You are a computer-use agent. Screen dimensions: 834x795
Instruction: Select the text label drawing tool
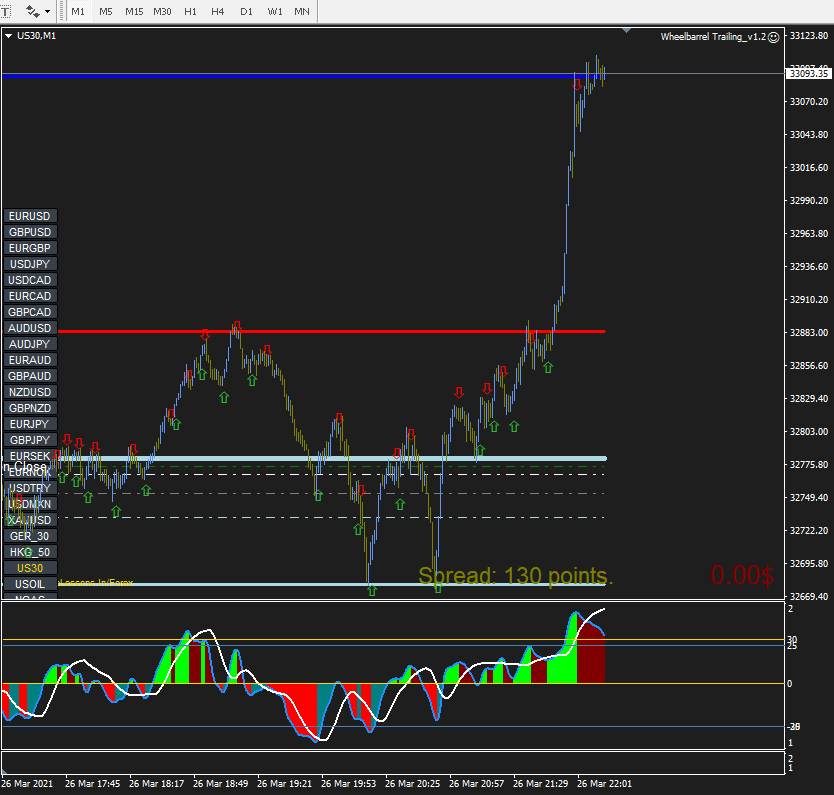(5, 11)
